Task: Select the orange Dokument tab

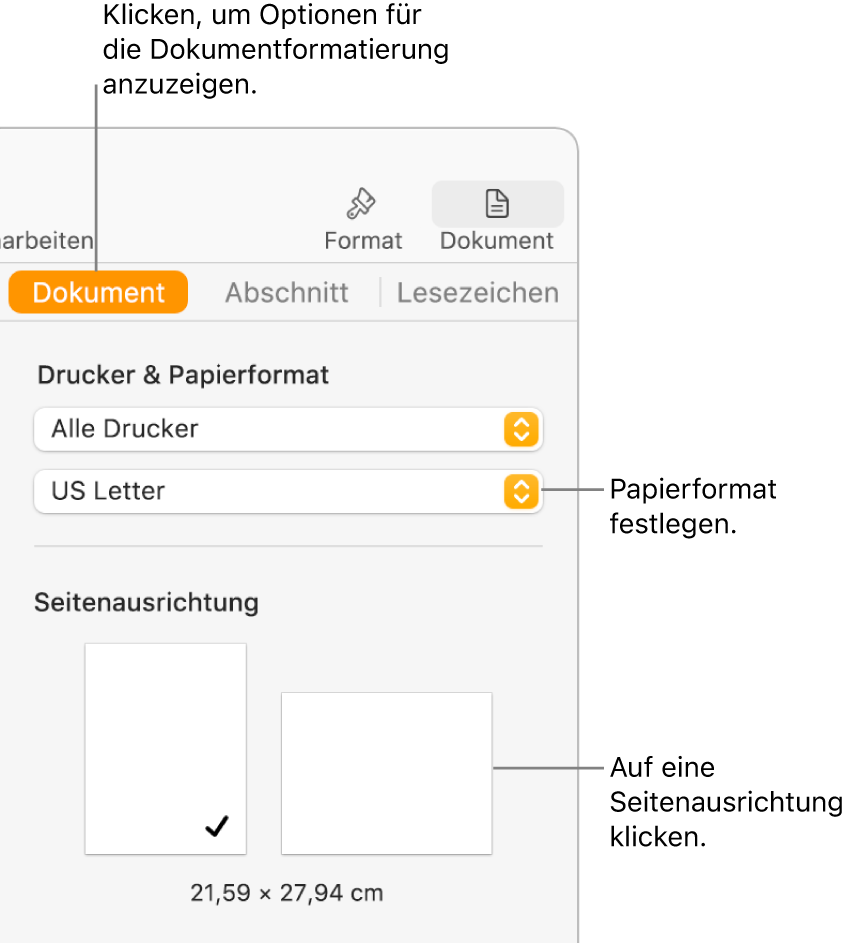Action: [97, 292]
